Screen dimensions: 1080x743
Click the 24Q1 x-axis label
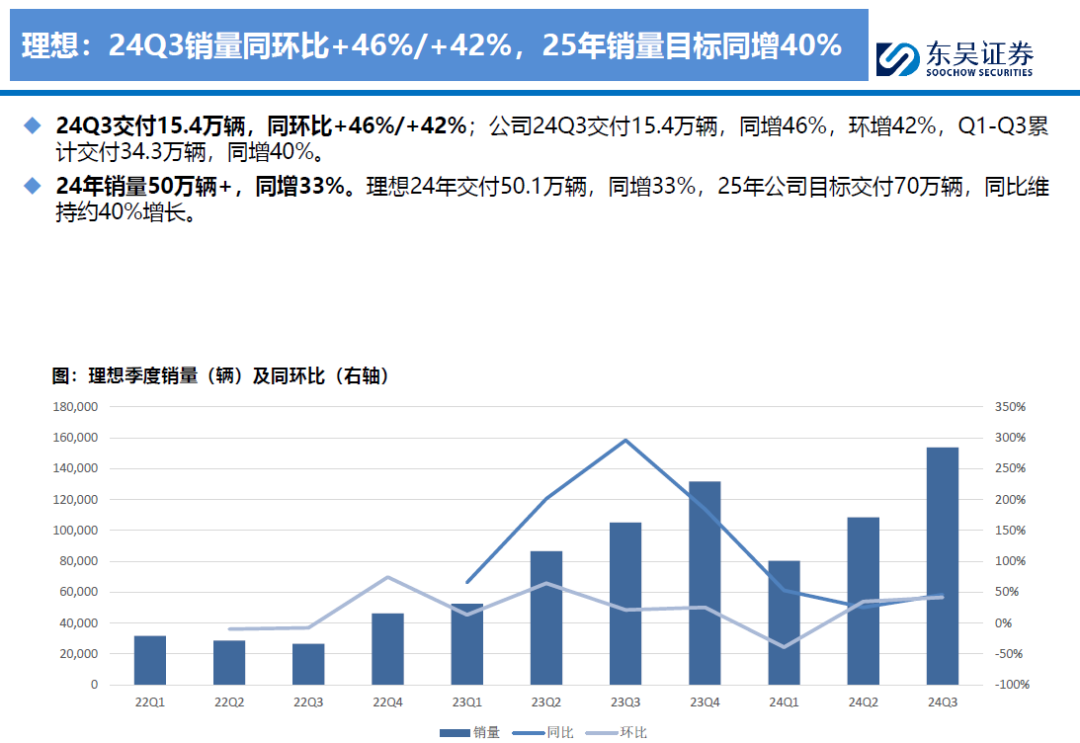point(784,702)
